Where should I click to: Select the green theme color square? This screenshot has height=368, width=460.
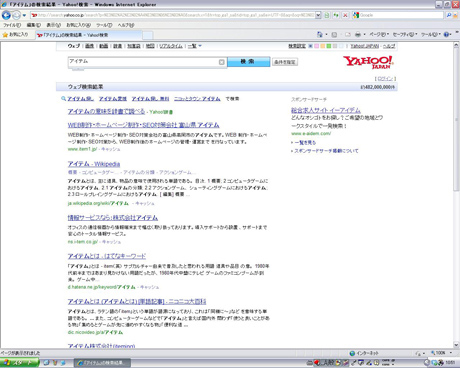(329, 46)
